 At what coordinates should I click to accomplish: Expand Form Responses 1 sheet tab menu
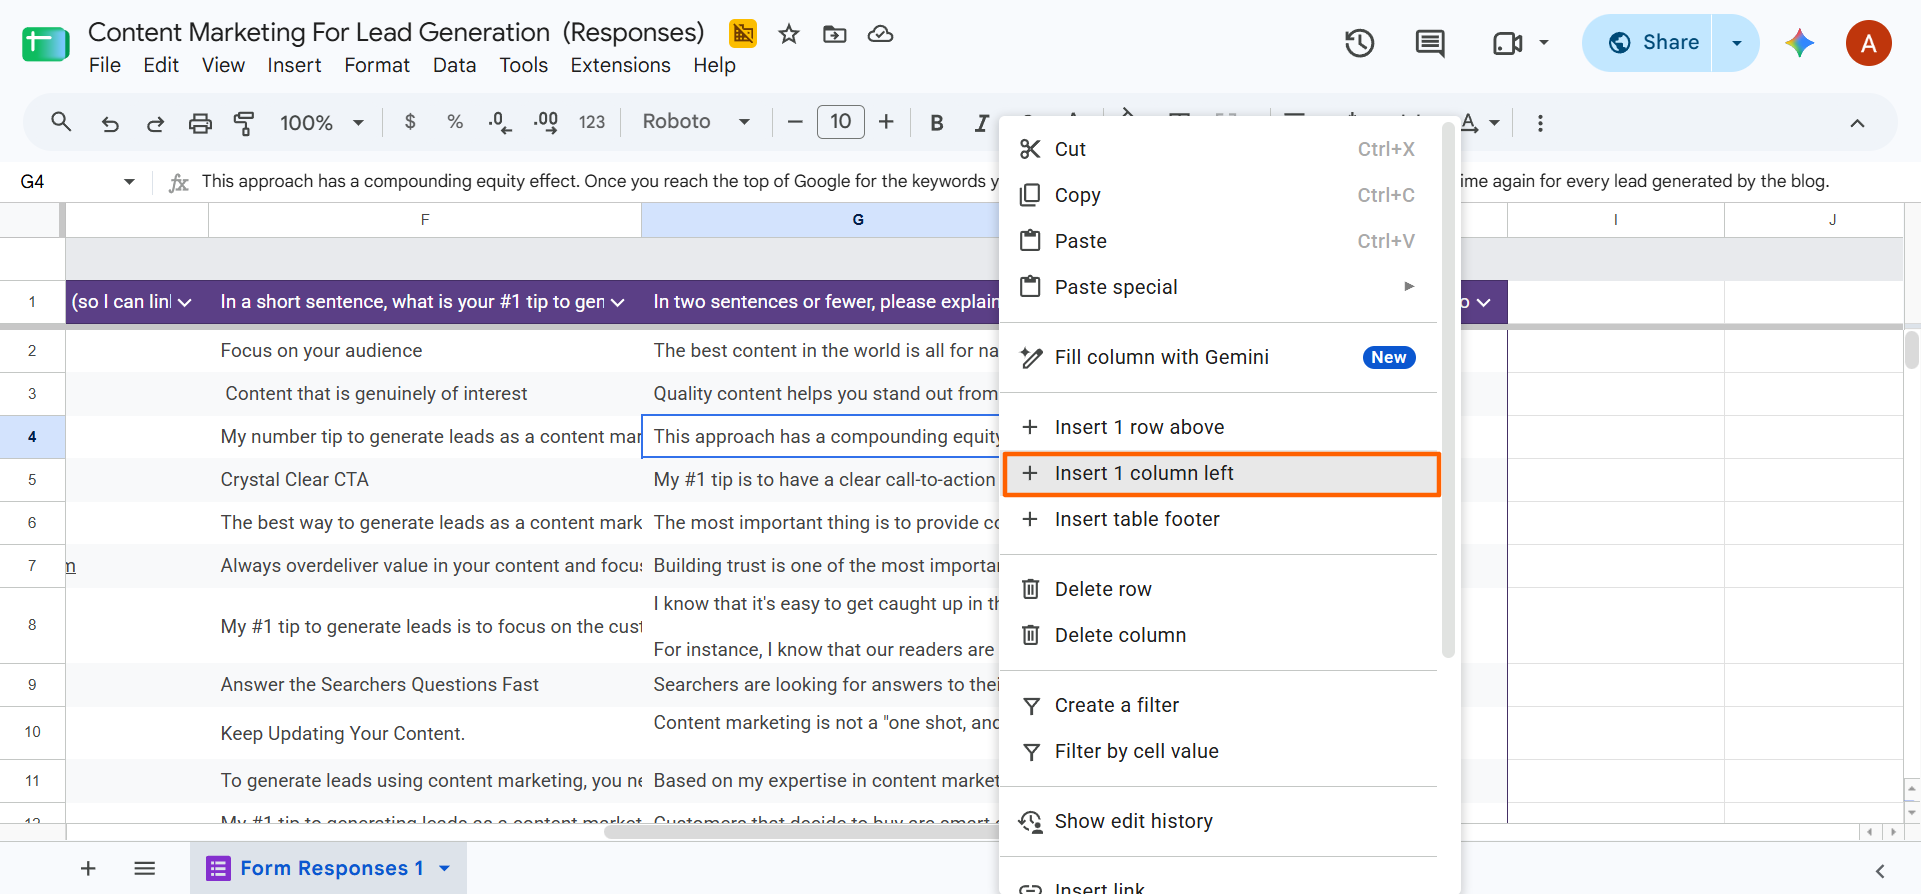pyautogui.click(x=445, y=868)
